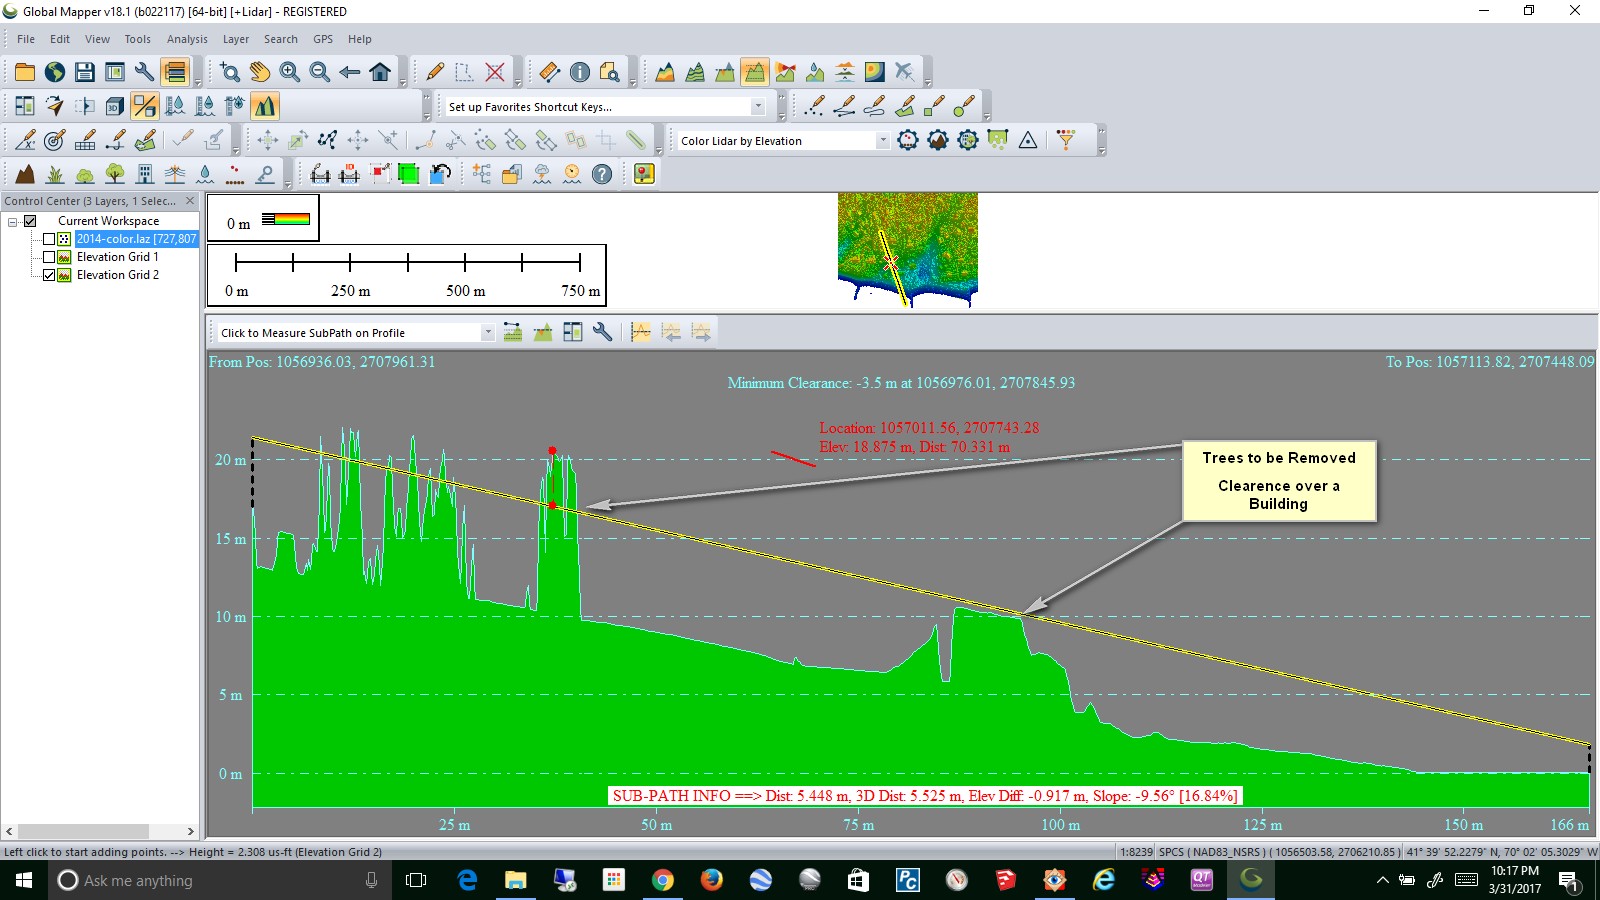Viewport: 1600px width, 900px height.
Task: Click the View Shed analysis icon
Action: tap(785, 72)
